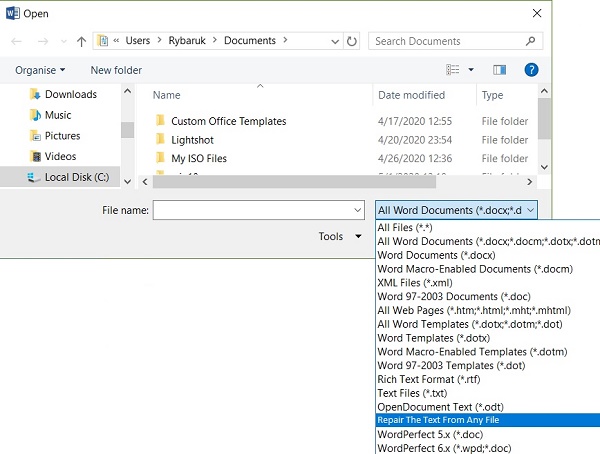Collapse the file type combo box
This screenshot has width=600, height=454.
530,210
